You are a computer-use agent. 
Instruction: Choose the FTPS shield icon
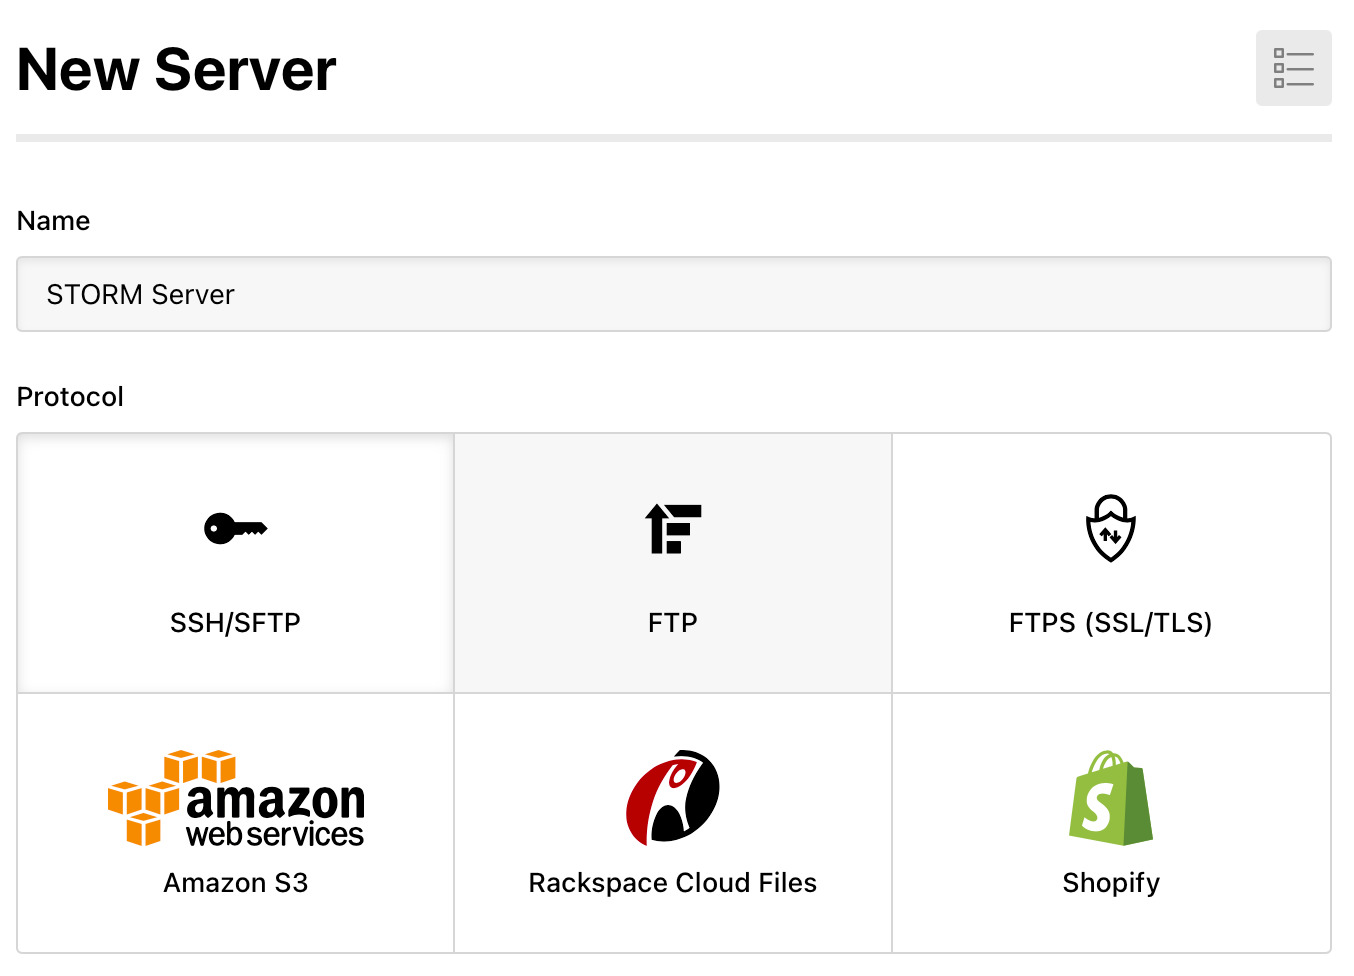click(x=1110, y=528)
